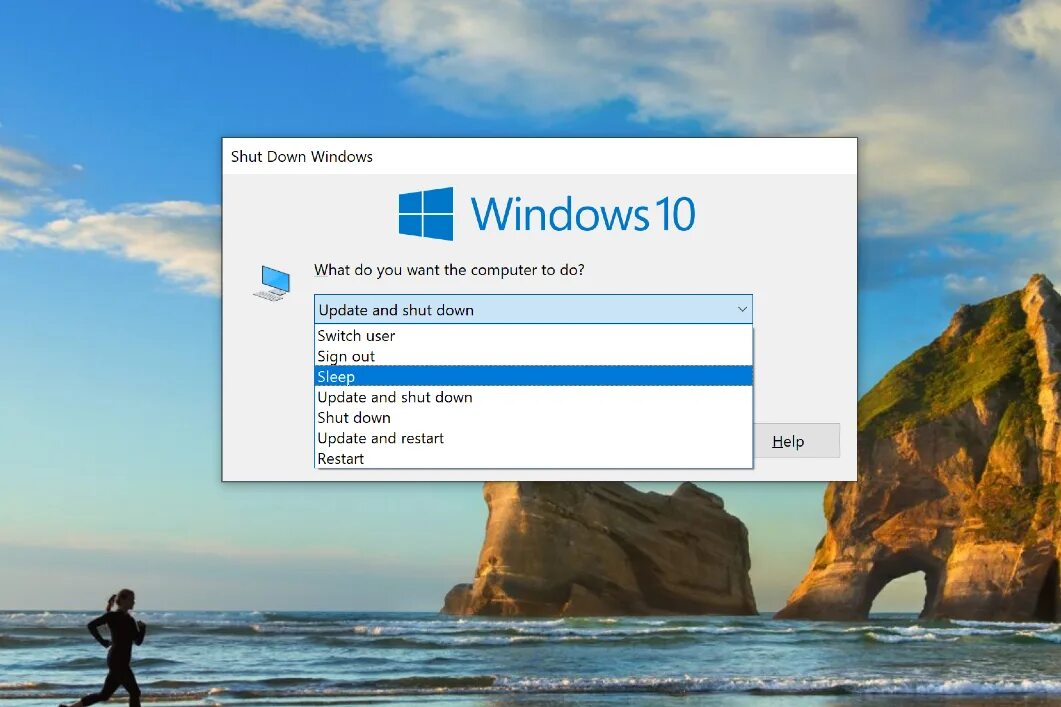Pick Update and restart option
The height and width of the screenshot is (707, 1061).
[x=533, y=438]
